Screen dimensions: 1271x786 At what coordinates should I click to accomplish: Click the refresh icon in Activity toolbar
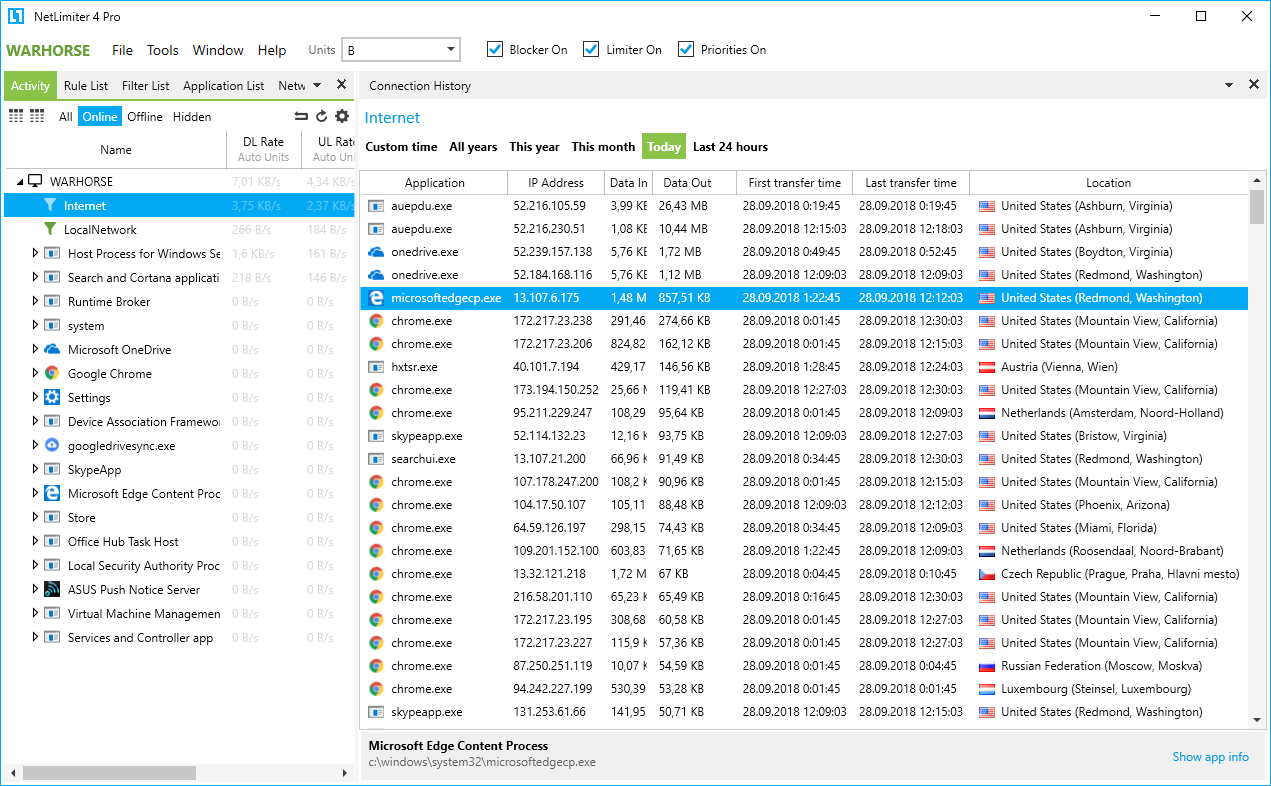tap(321, 116)
